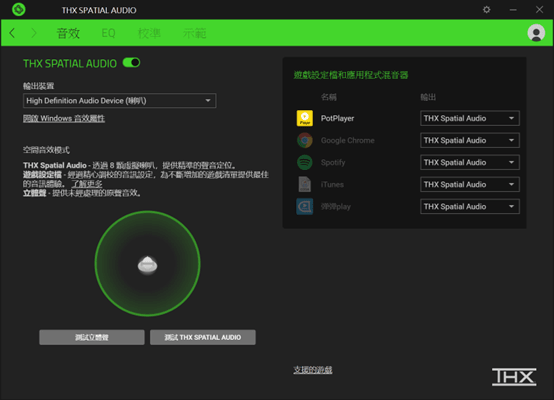
Task: Open the 支援的遊戲 link
Action: coord(313,370)
